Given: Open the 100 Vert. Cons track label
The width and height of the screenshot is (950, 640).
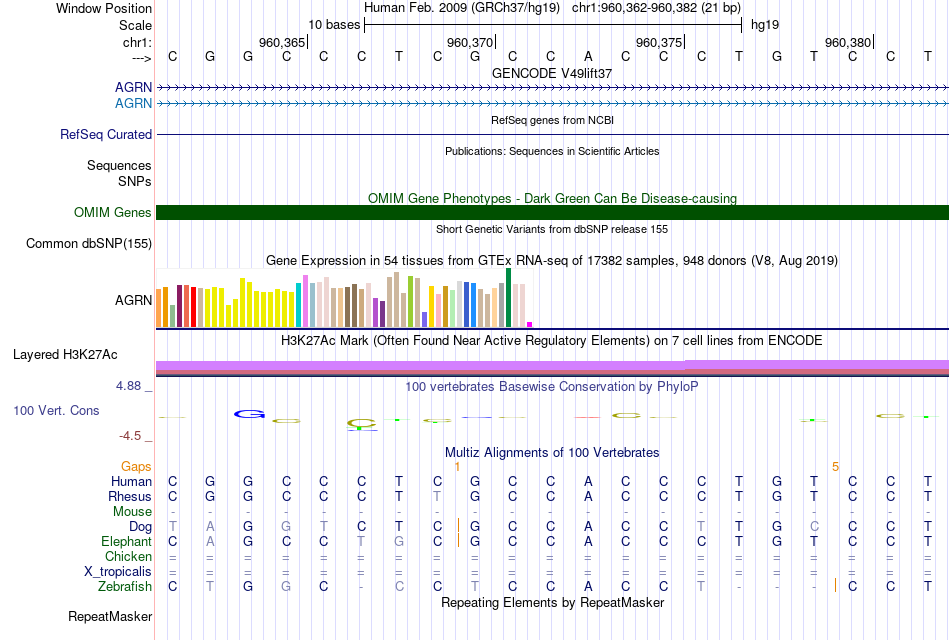Looking at the screenshot, I should [x=56, y=410].
